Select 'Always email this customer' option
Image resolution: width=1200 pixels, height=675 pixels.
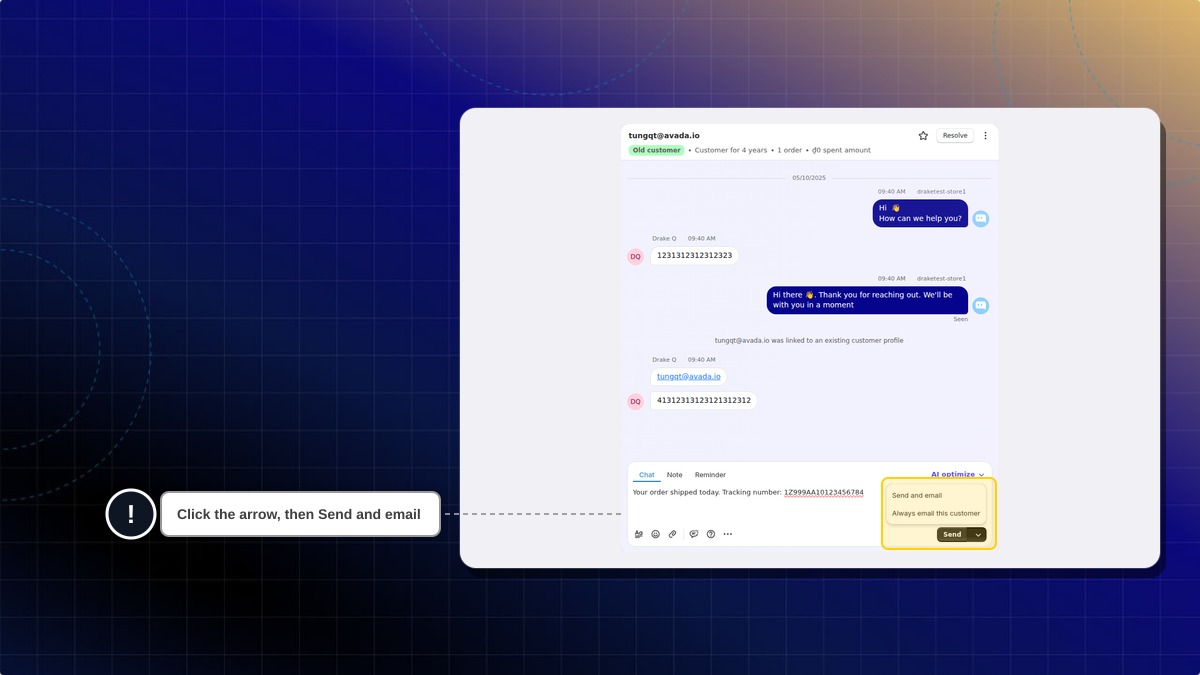[936, 513]
